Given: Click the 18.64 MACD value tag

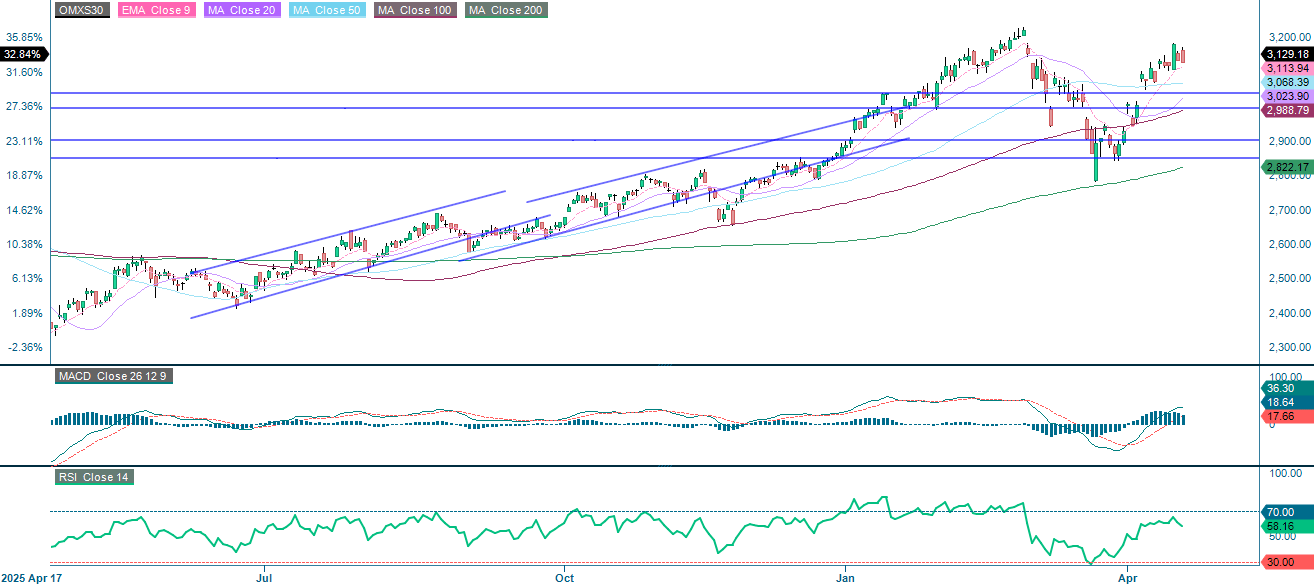Looking at the screenshot, I should click(1286, 401).
